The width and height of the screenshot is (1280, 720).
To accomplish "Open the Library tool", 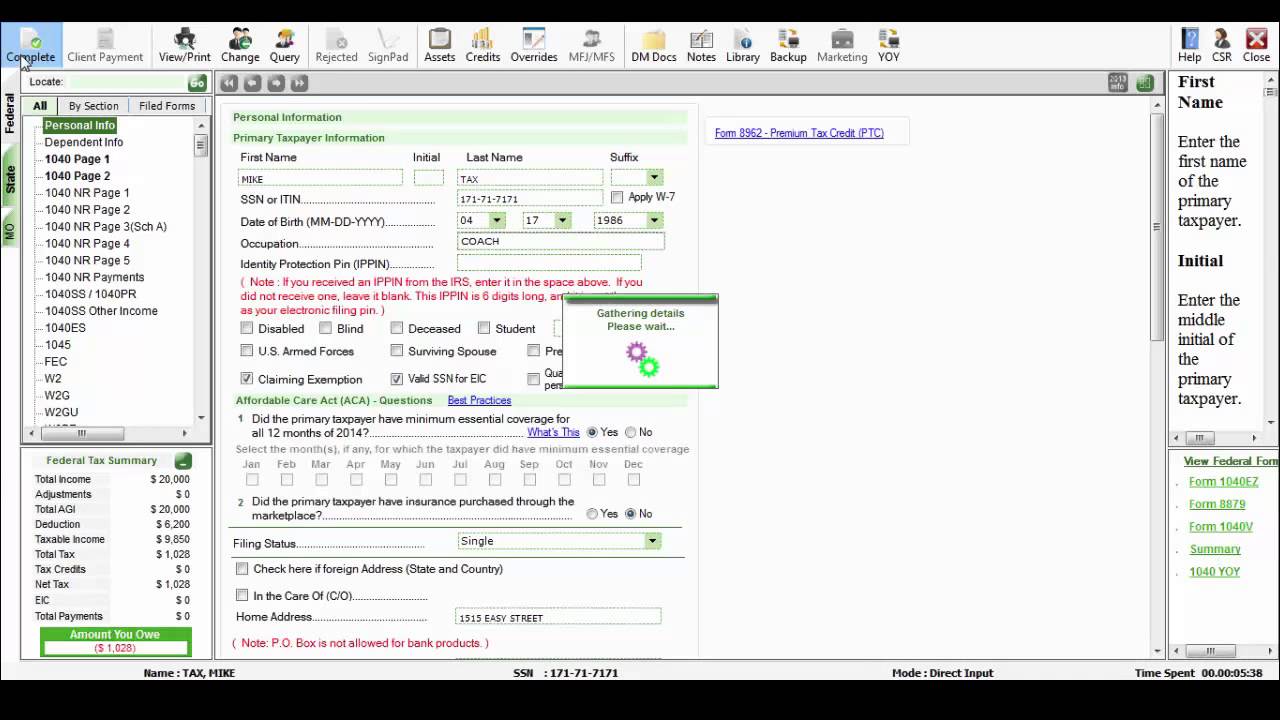I will pyautogui.click(x=743, y=46).
